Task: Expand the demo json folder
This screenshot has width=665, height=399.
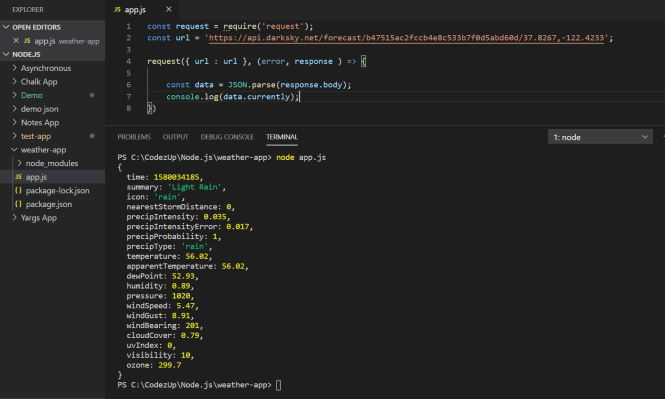Action: point(15,109)
